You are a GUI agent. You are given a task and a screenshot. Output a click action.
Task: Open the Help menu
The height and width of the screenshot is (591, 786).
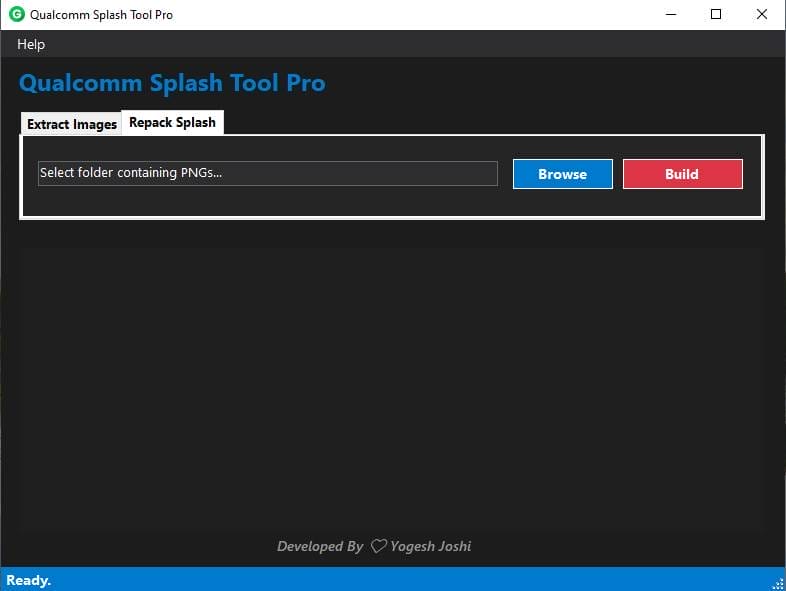[31, 44]
